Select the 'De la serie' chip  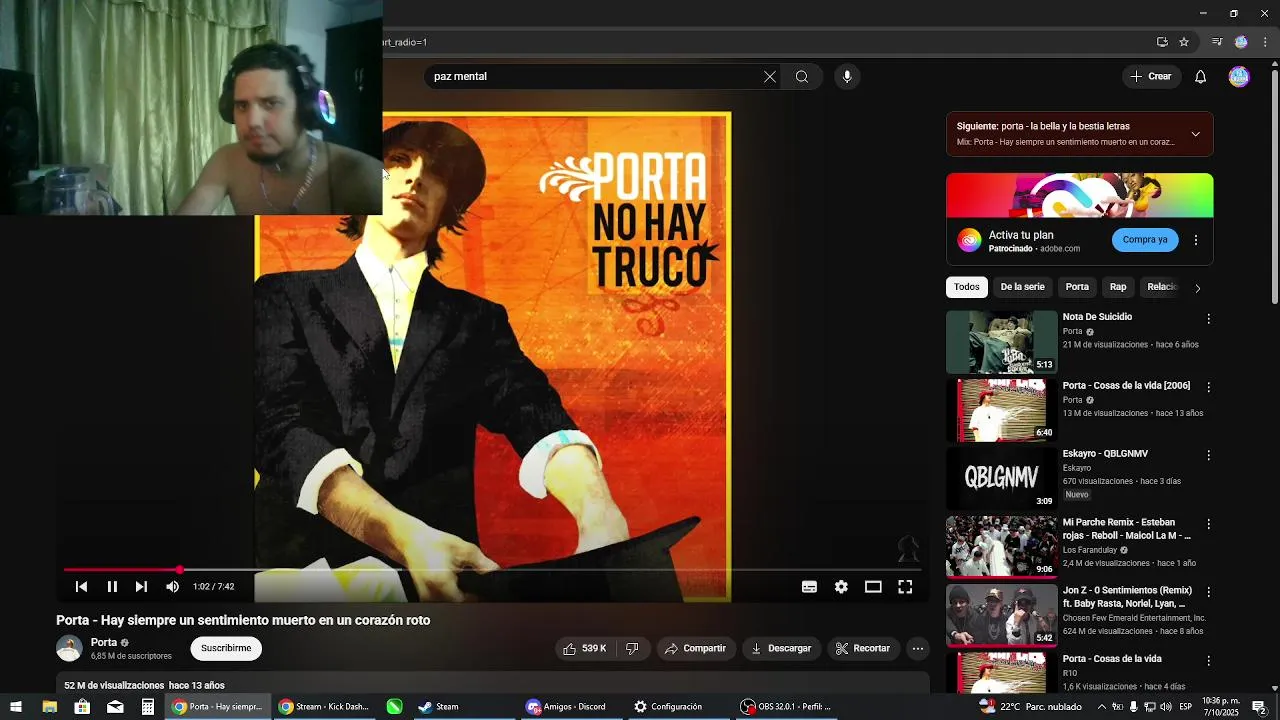coord(1022,287)
